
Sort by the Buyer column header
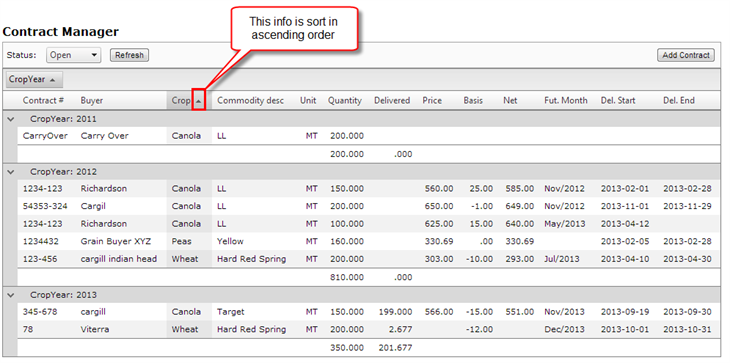(x=92, y=101)
